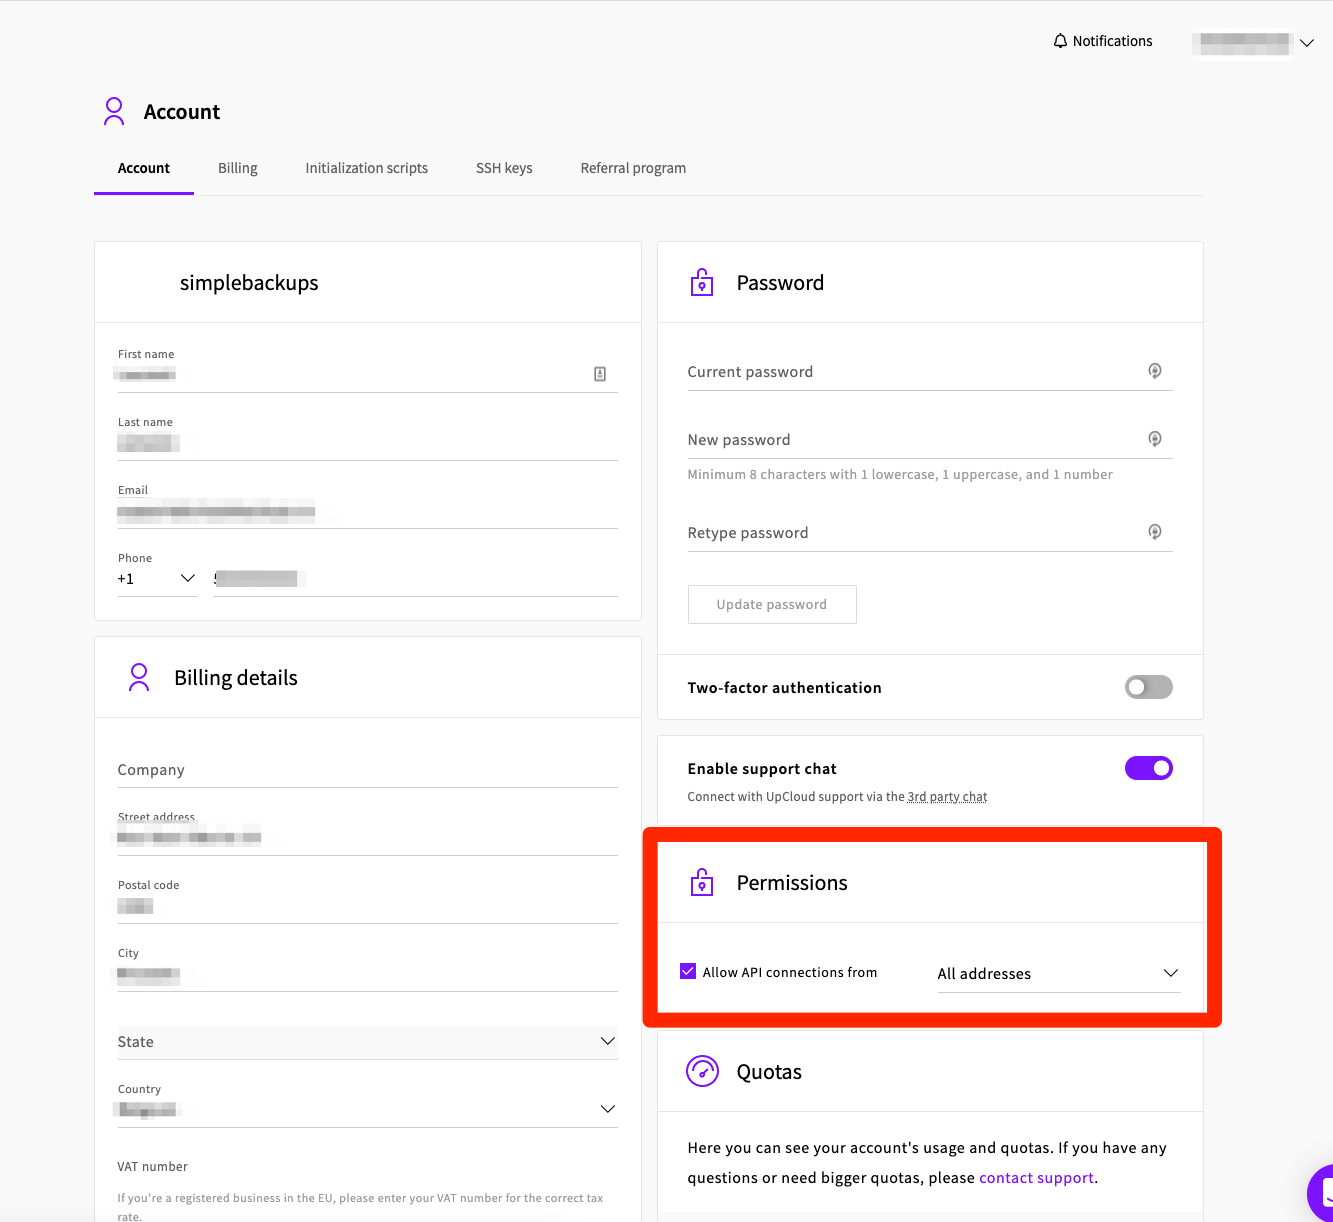
Task: Click the autofill icon in First name field
Action: tap(600, 374)
